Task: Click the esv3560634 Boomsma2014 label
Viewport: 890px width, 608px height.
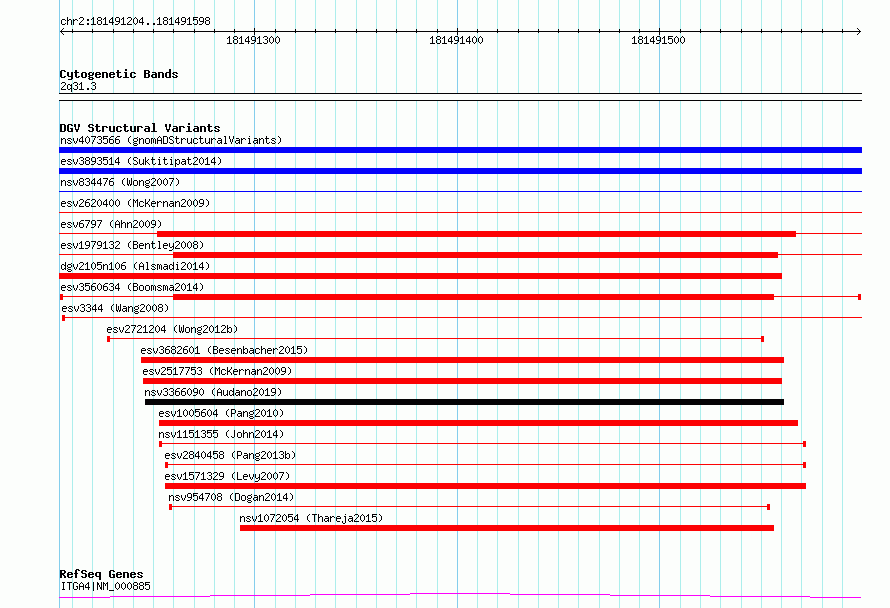Action: (132, 287)
